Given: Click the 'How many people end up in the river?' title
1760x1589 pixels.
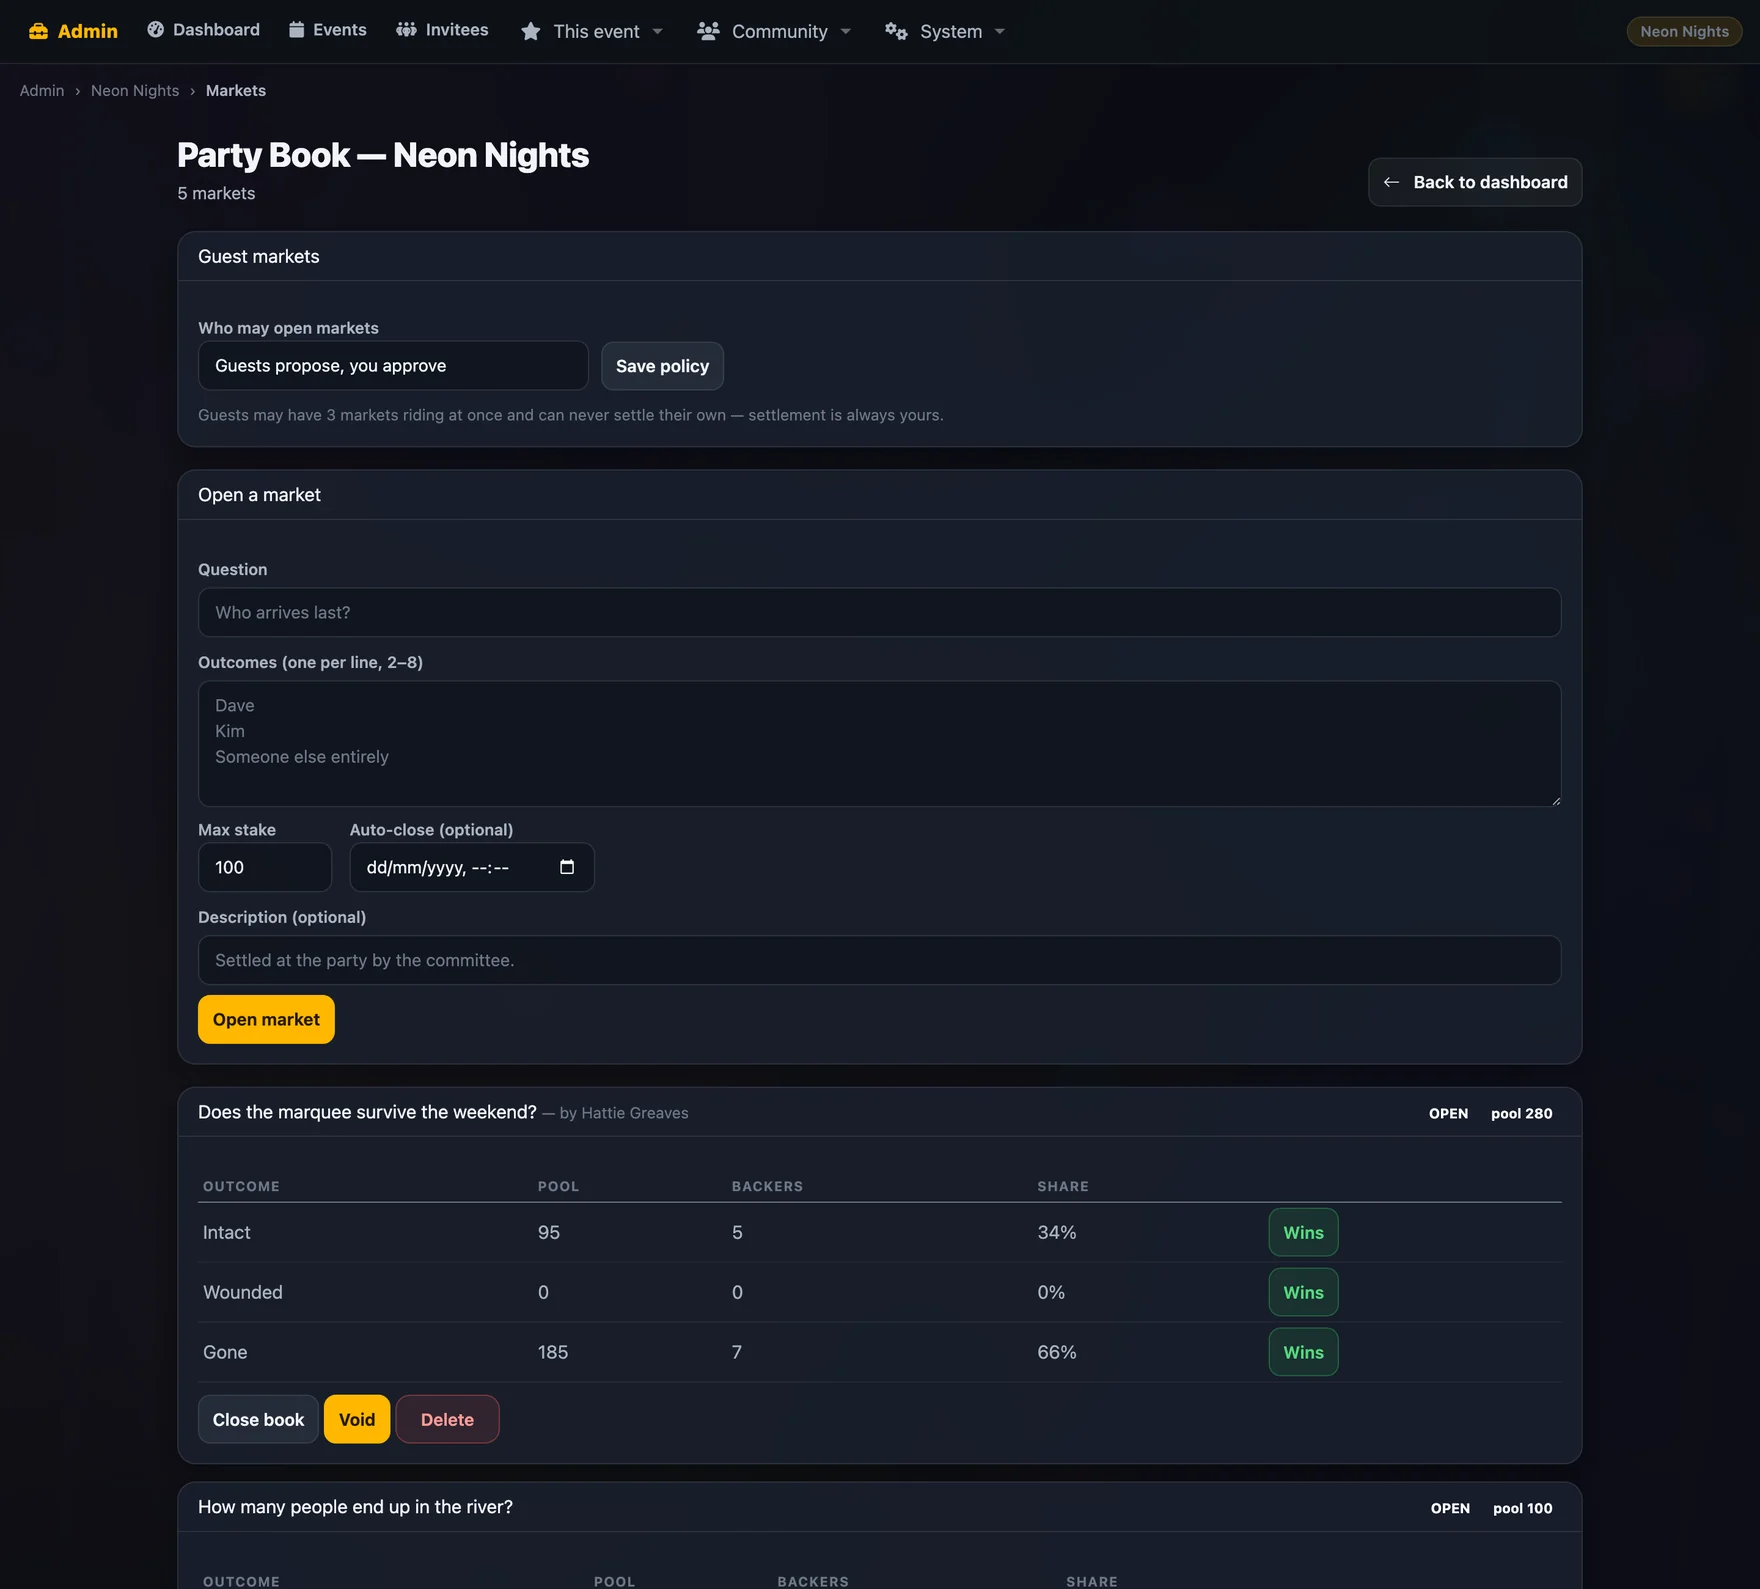Looking at the screenshot, I should click(x=355, y=1507).
